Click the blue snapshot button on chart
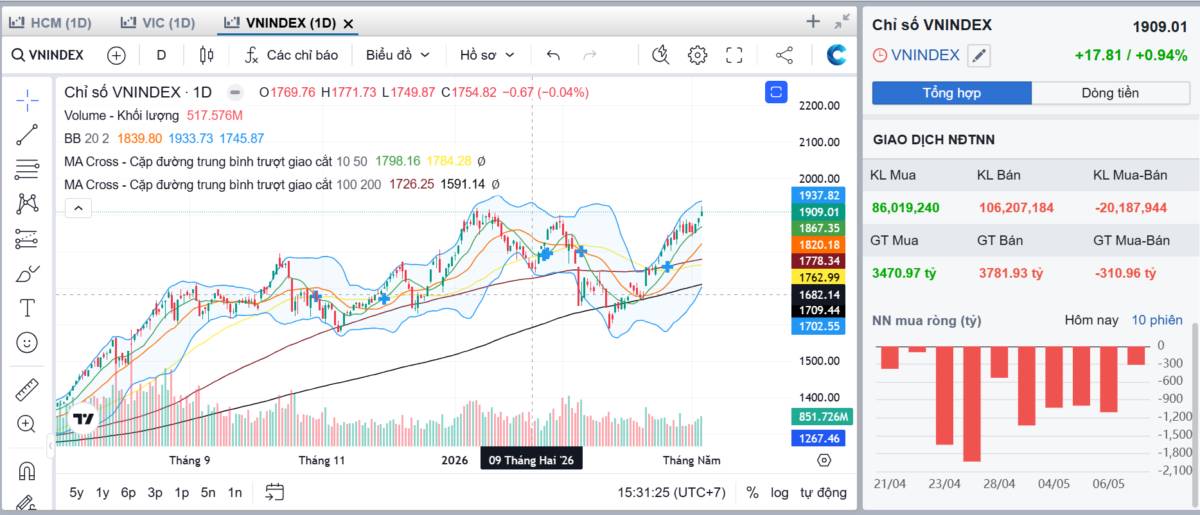The height and width of the screenshot is (515, 1200). click(x=776, y=92)
